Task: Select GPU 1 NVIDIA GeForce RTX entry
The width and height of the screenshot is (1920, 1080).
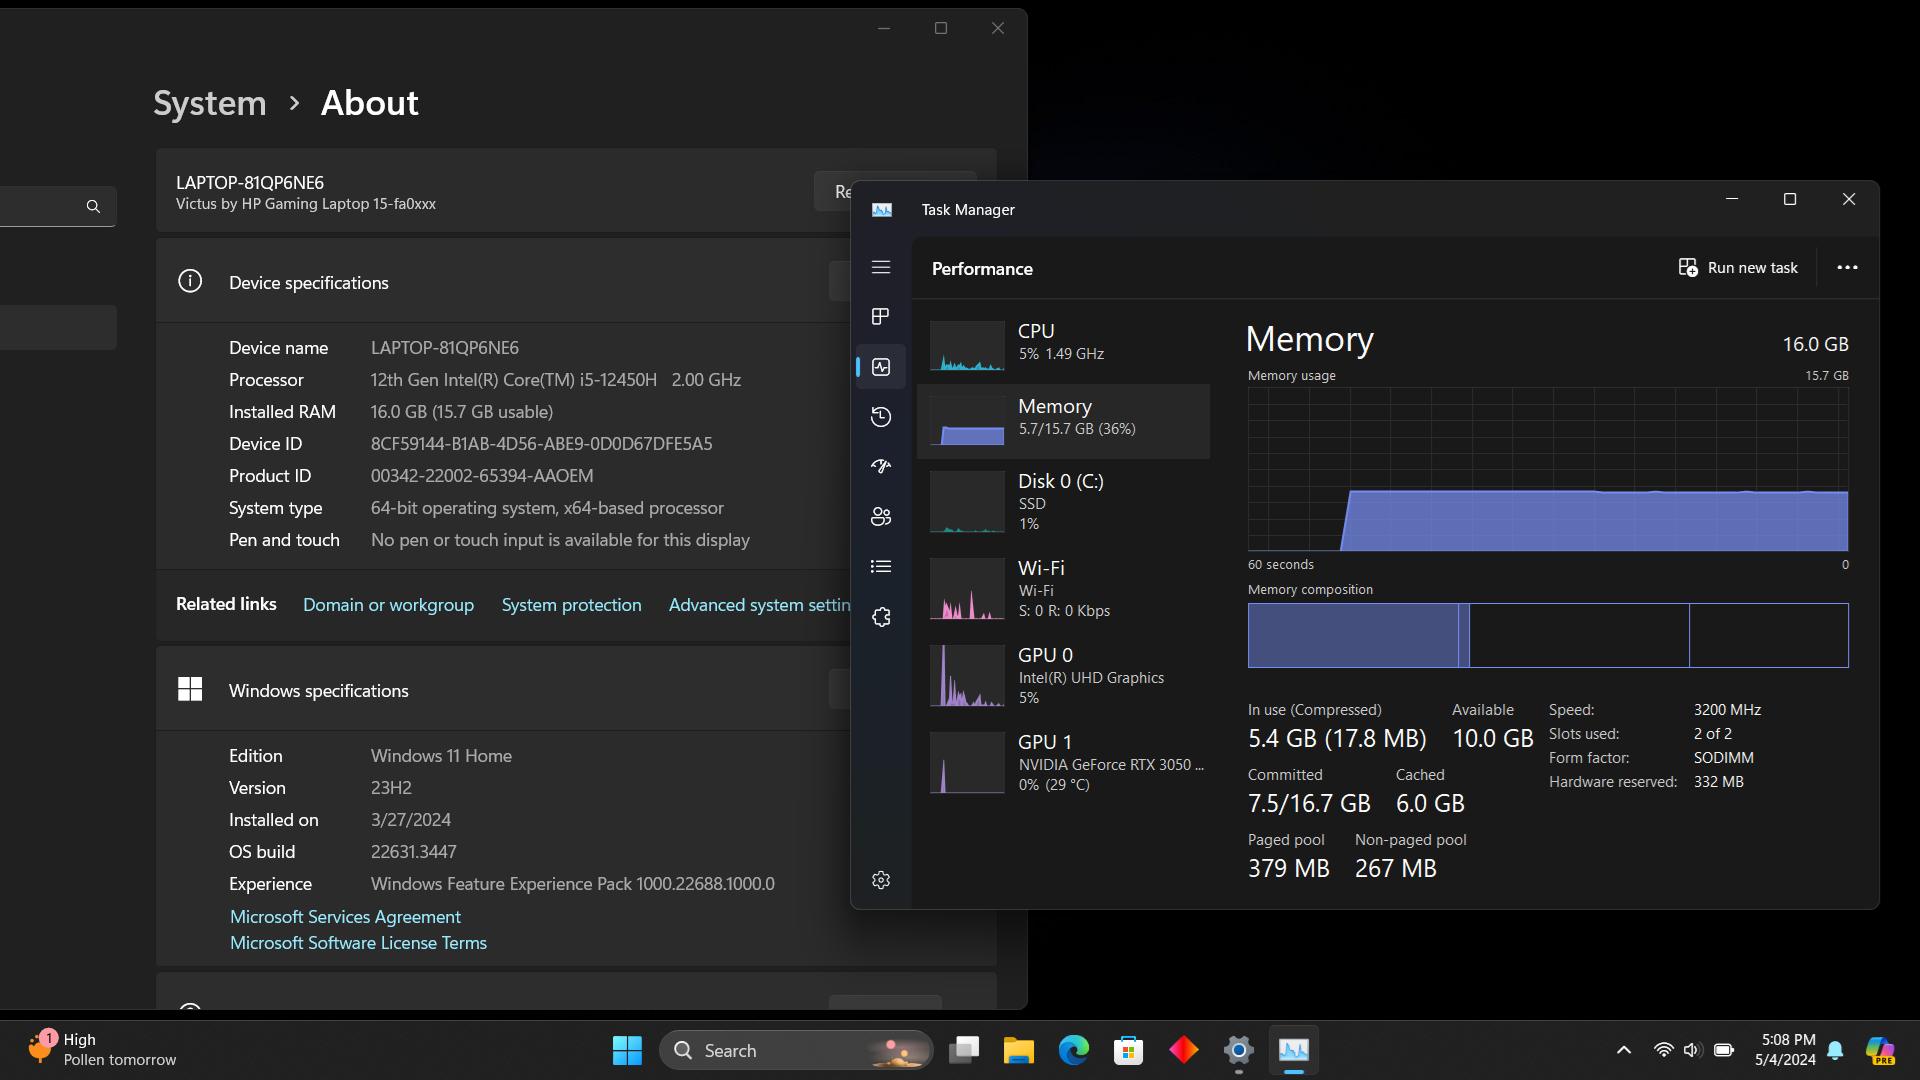Action: (x=1063, y=763)
